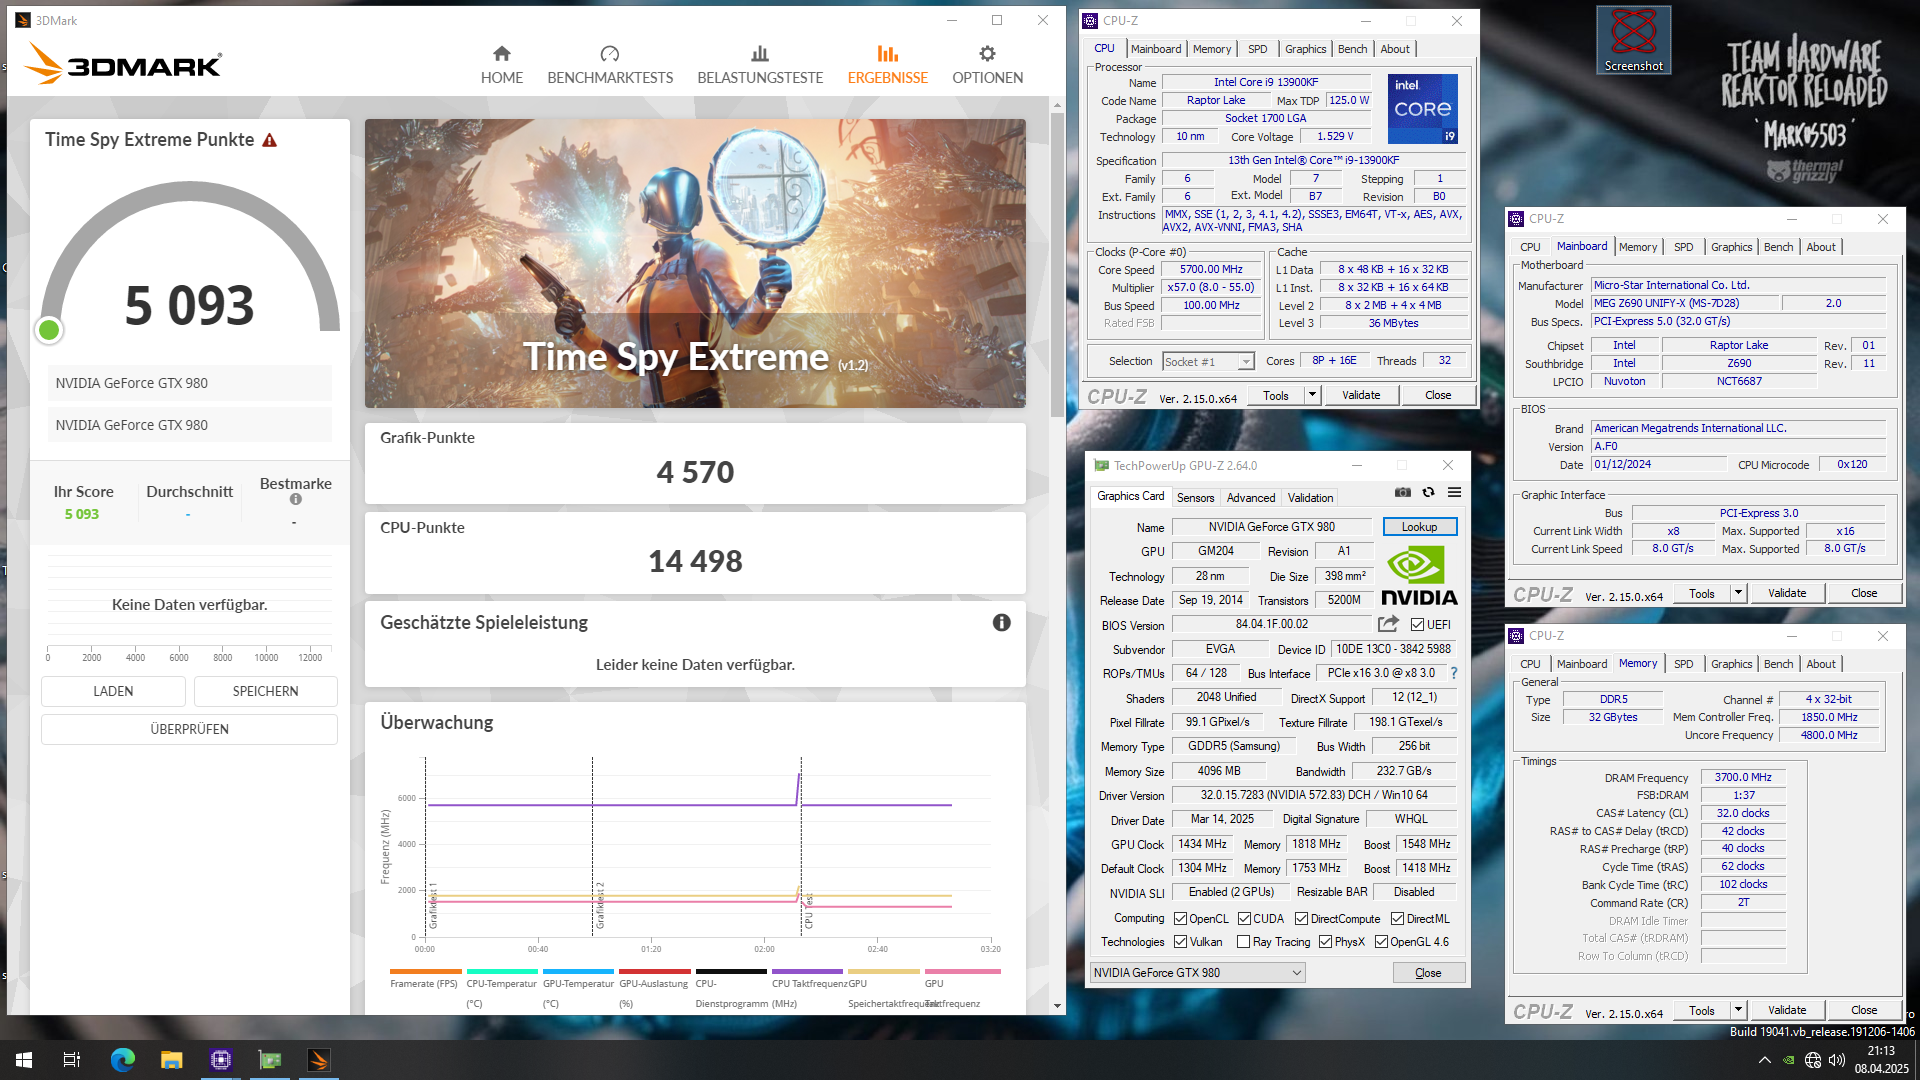Open Validation tab in GPU-Z
The width and height of the screenshot is (1920, 1080).
tap(1310, 497)
